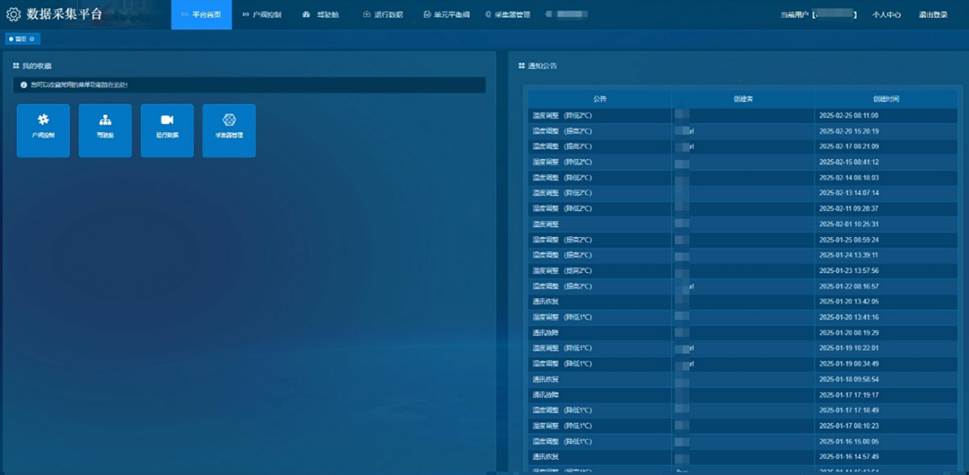Close the 首页 page tag
This screenshot has width=969, height=475.
(32, 39)
